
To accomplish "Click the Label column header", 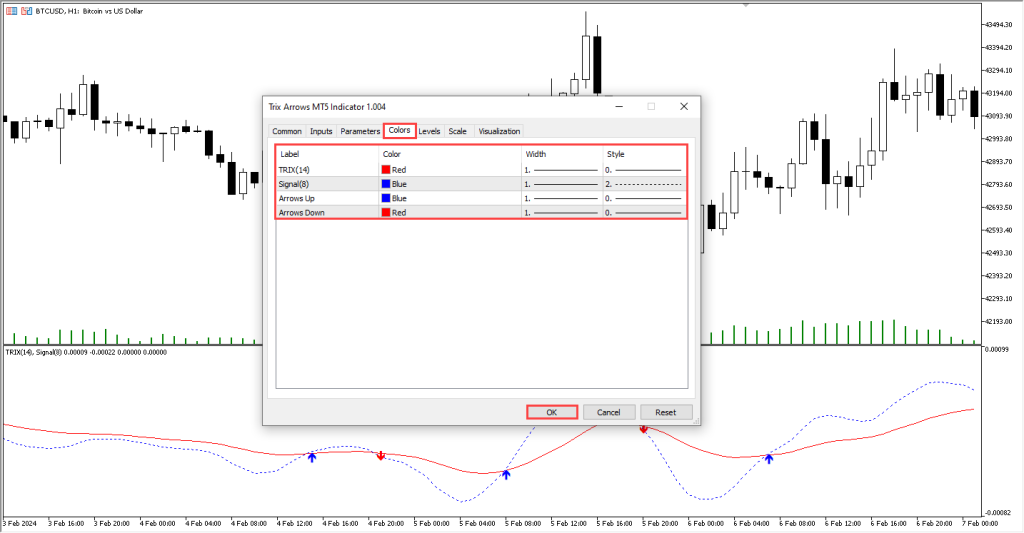I will click(x=327, y=154).
